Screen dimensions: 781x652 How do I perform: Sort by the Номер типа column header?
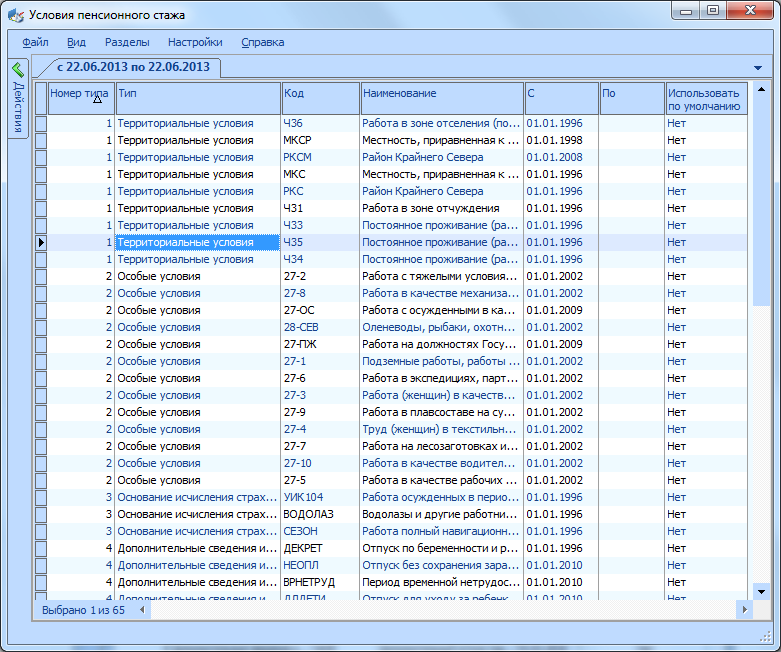(x=81, y=99)
